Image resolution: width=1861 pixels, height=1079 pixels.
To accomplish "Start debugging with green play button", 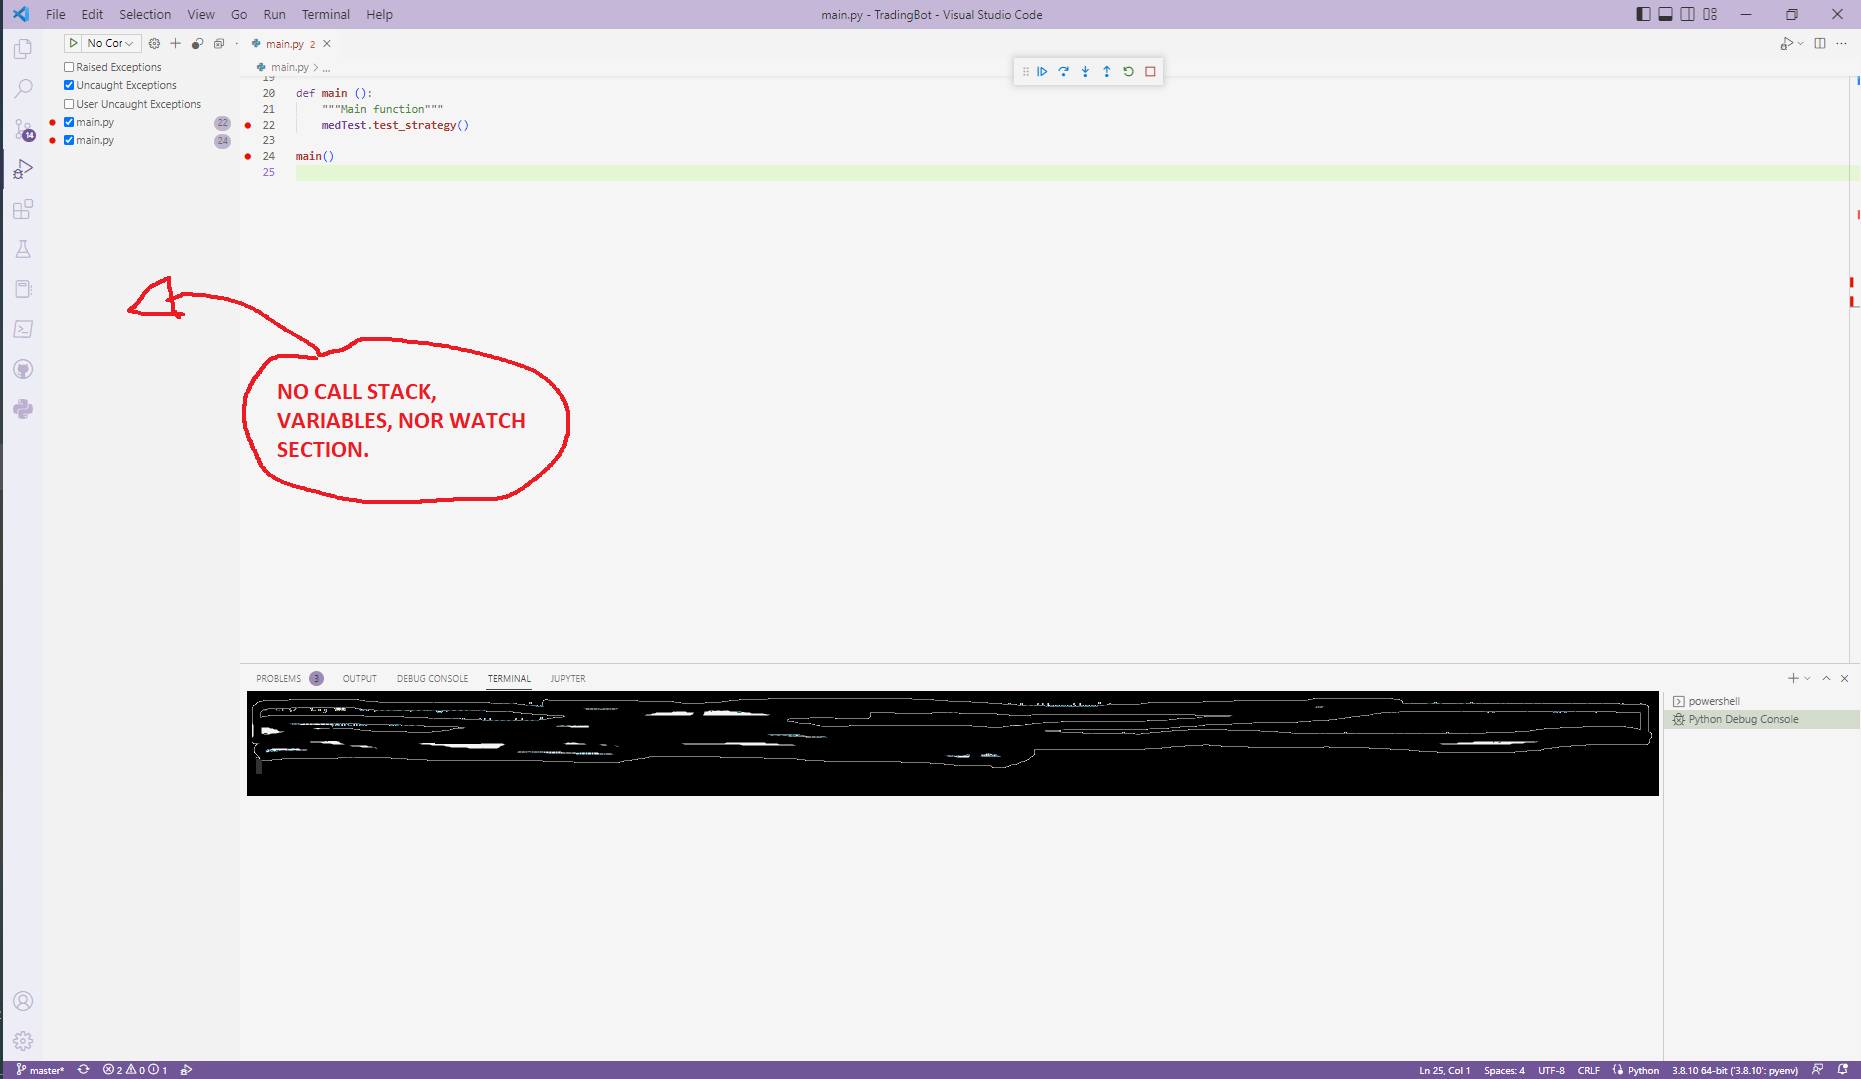I will click(x=73, y=43).
